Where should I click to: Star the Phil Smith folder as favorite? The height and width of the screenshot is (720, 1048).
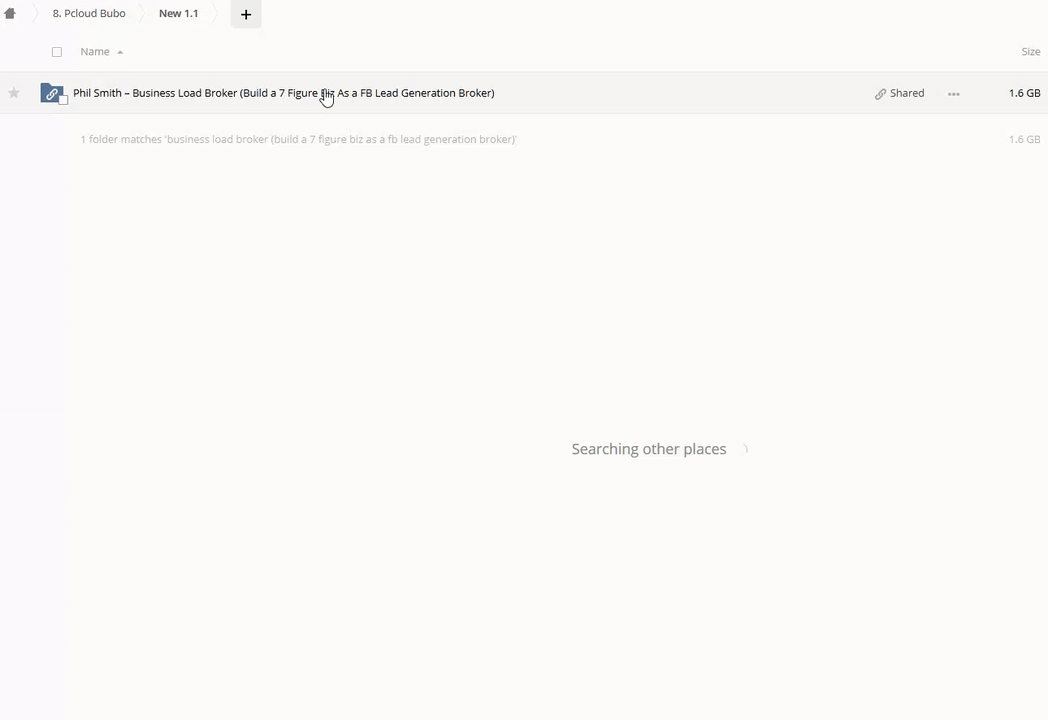(14, 93)
